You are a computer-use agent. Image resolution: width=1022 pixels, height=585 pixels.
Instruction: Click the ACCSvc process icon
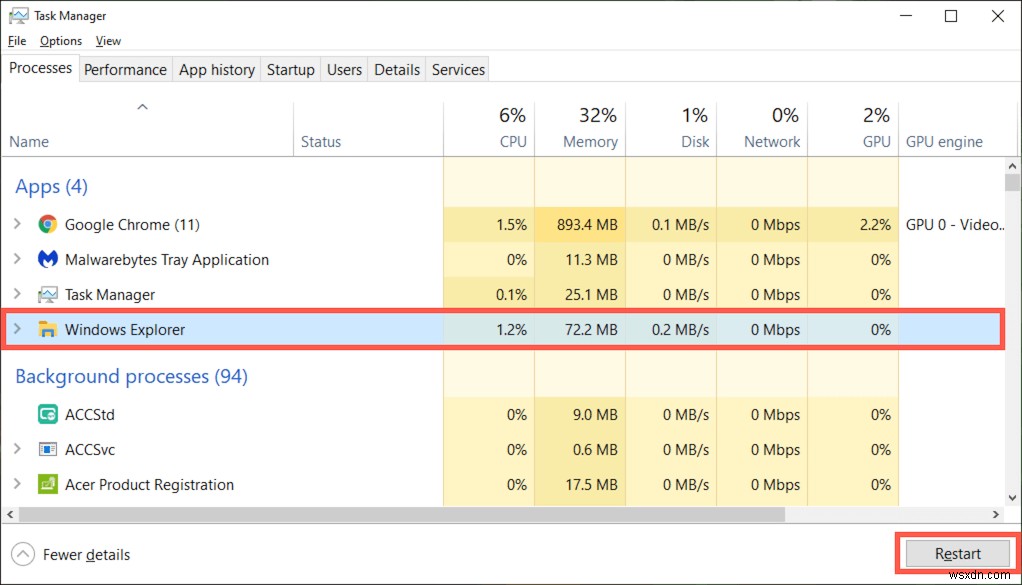[47, 449]
